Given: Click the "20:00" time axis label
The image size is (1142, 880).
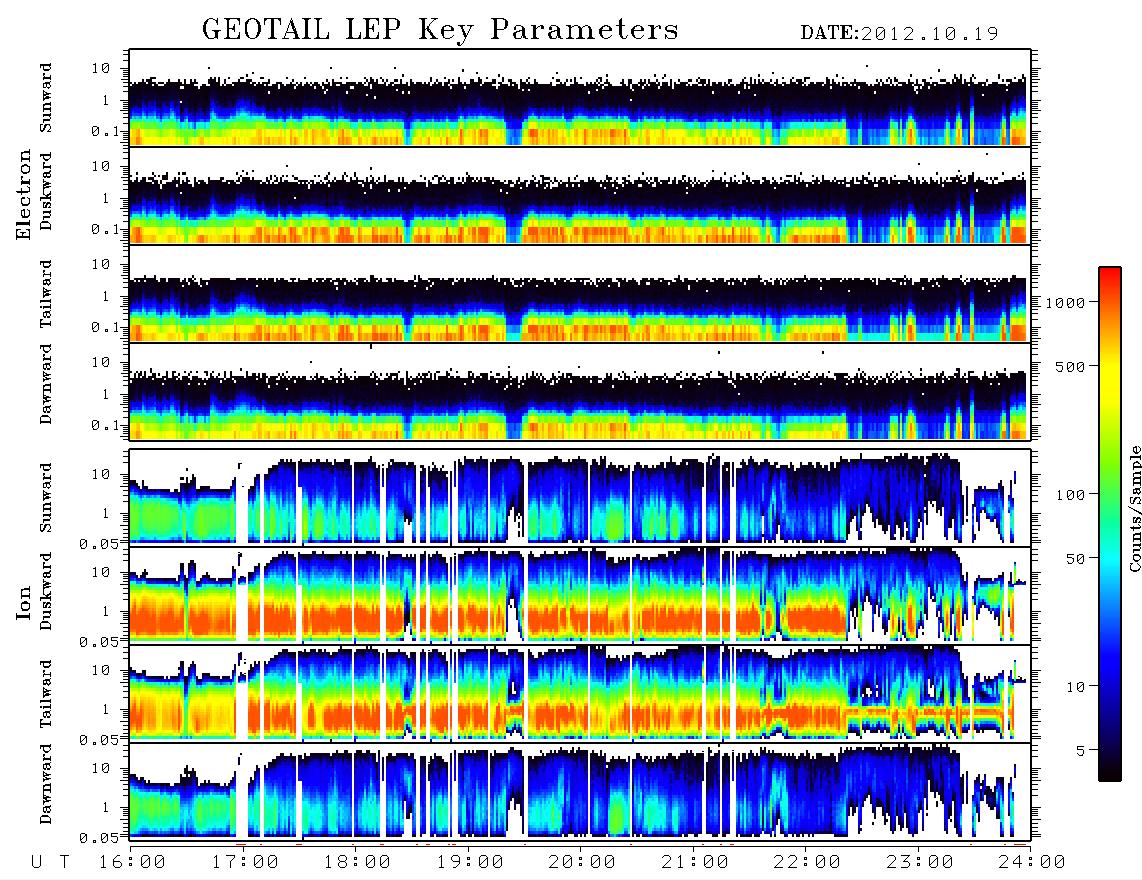Looking at the screenshot, I should pyautogui.click(x=583, y=862).
